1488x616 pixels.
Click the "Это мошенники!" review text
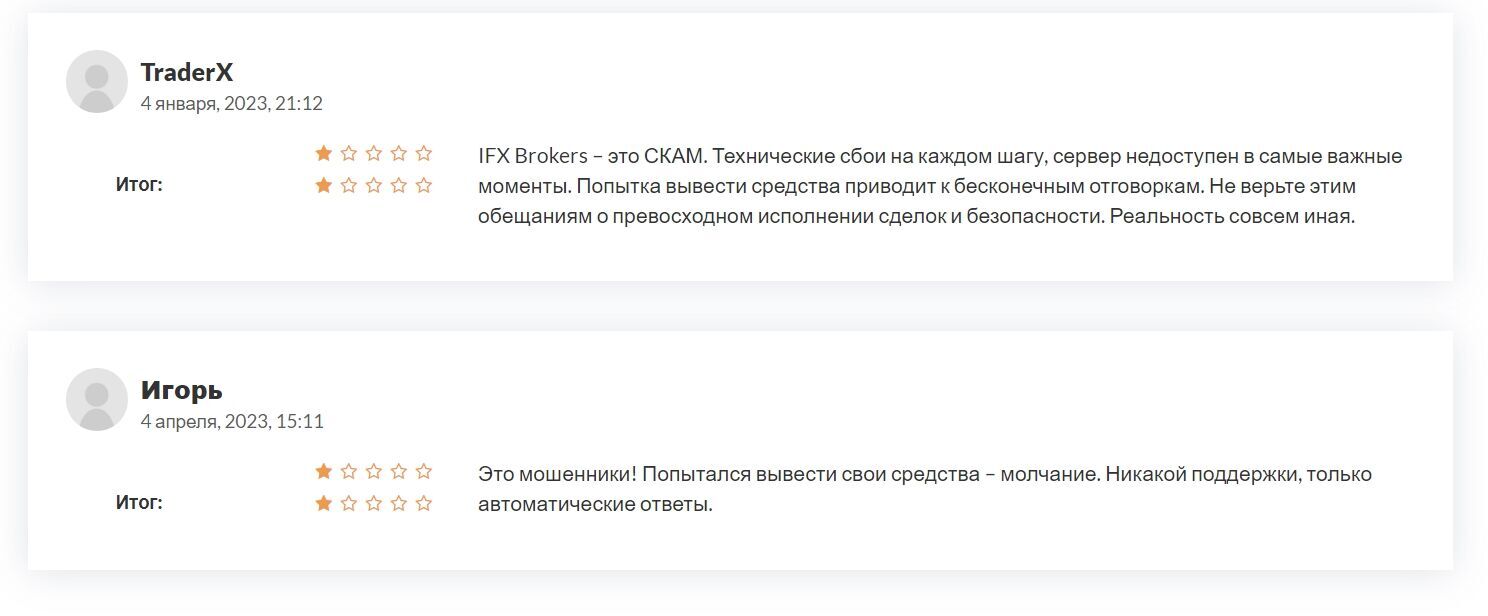tap(925, 488)
